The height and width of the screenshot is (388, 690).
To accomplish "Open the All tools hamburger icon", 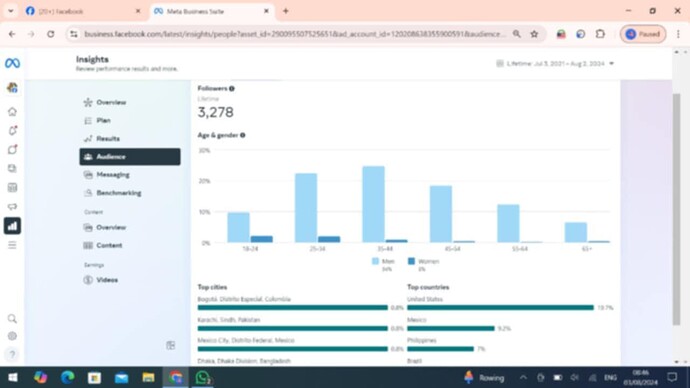I will tap(12, 245).
